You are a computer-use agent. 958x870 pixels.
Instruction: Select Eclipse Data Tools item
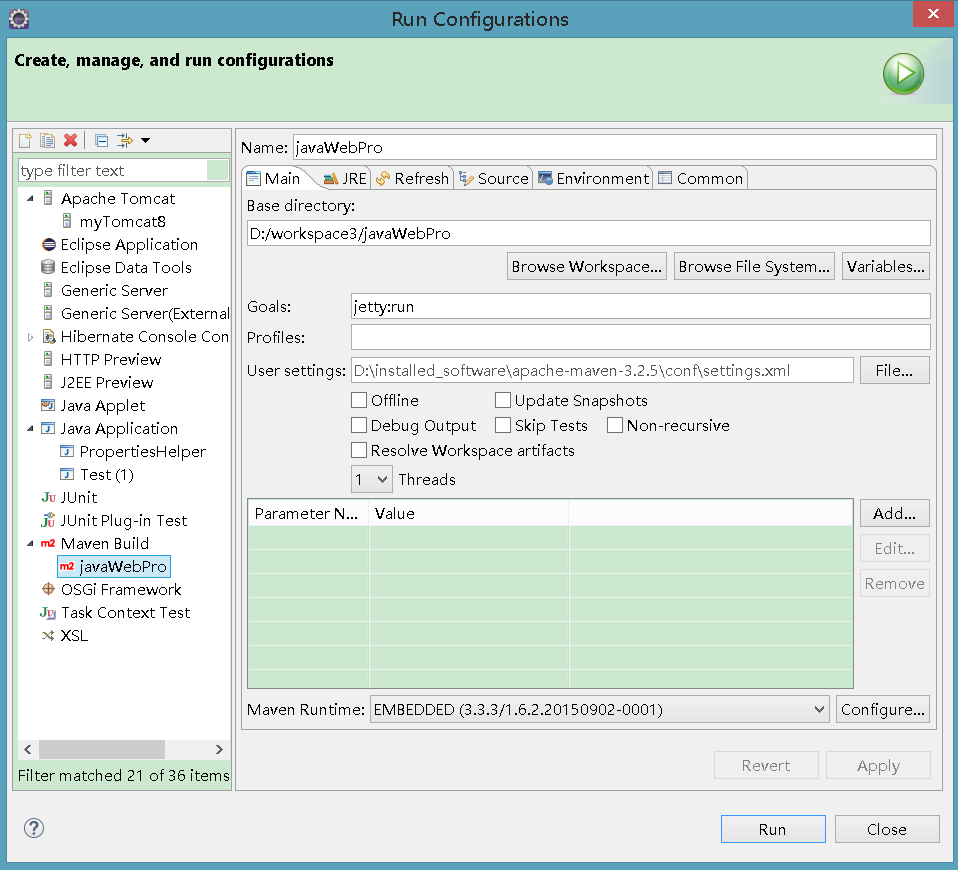point(126,268)
